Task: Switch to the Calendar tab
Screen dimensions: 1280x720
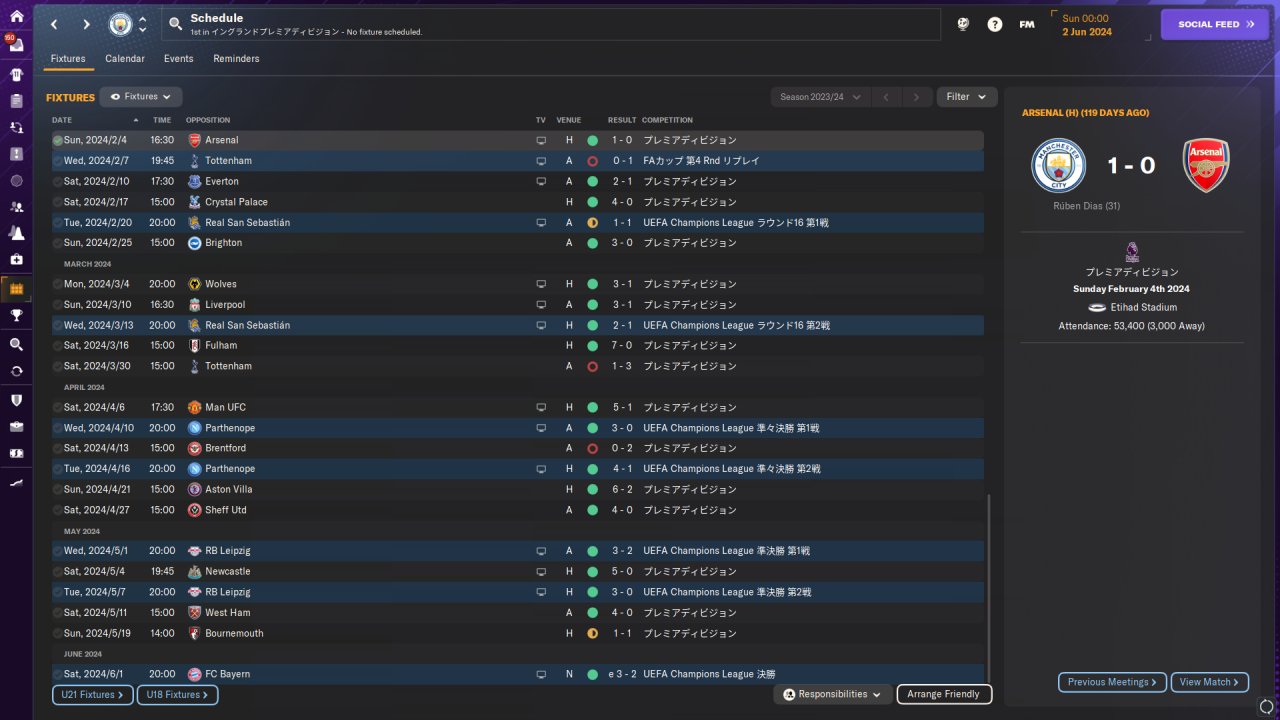Action: click(x=125, y=59)
